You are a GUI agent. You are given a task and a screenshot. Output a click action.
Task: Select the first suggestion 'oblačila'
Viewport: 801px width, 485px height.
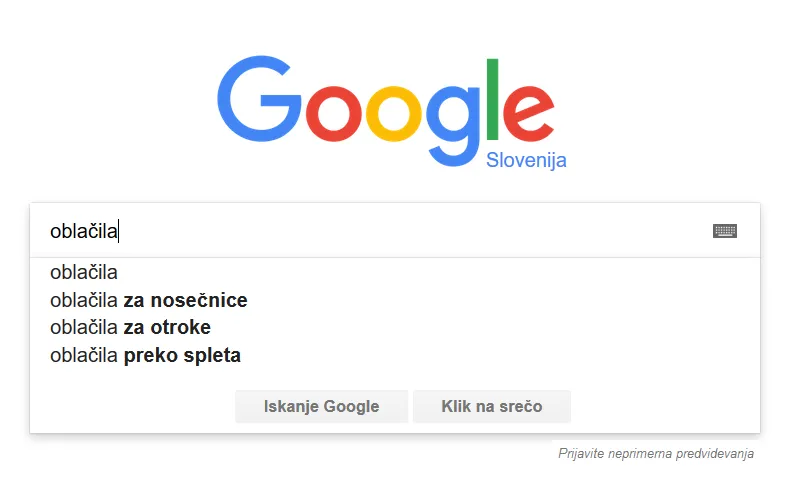84,272
